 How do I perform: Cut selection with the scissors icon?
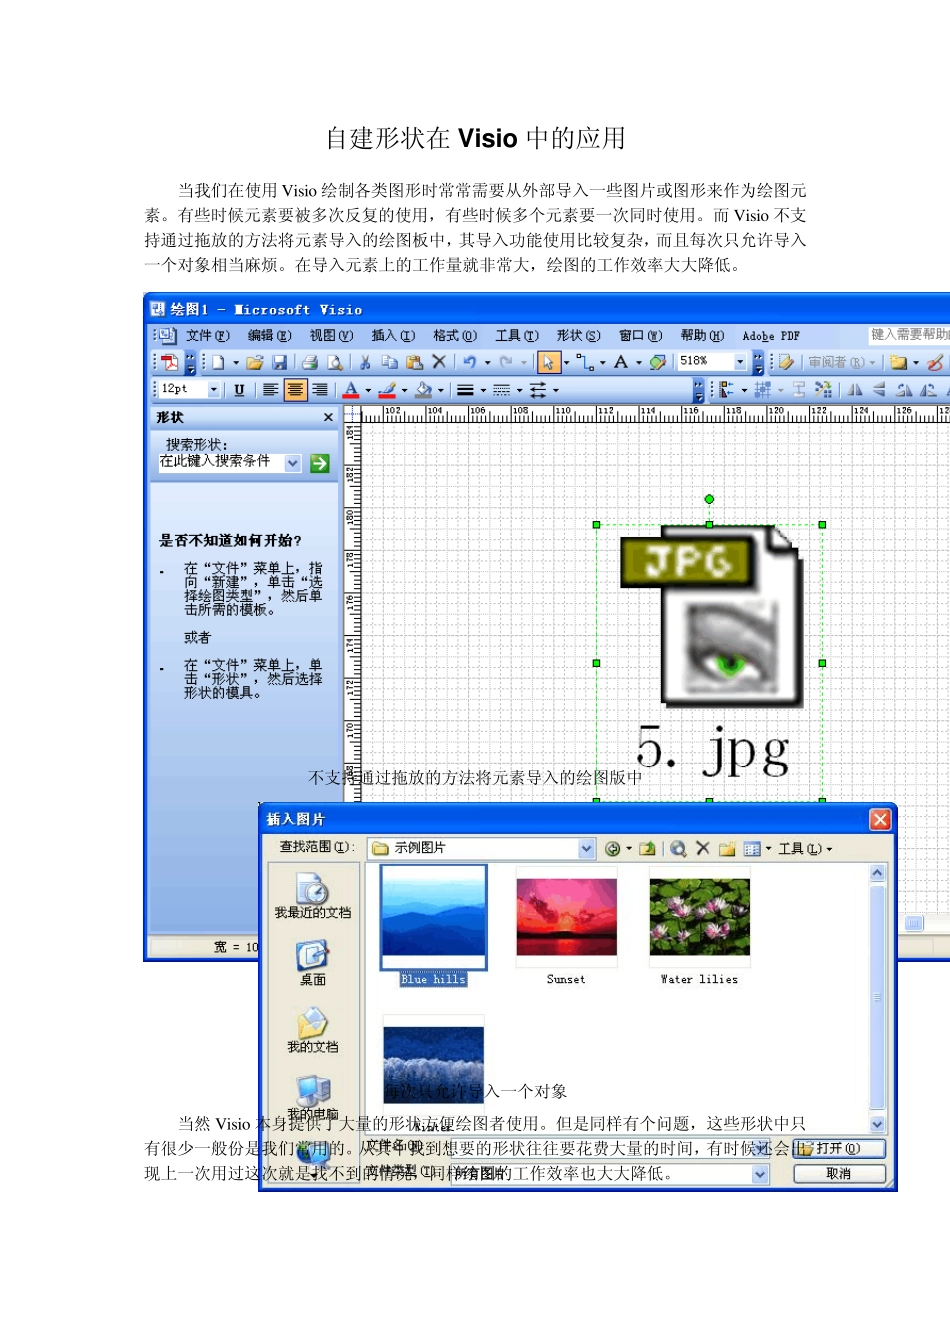pyautogui.click(x=365, y=362)
